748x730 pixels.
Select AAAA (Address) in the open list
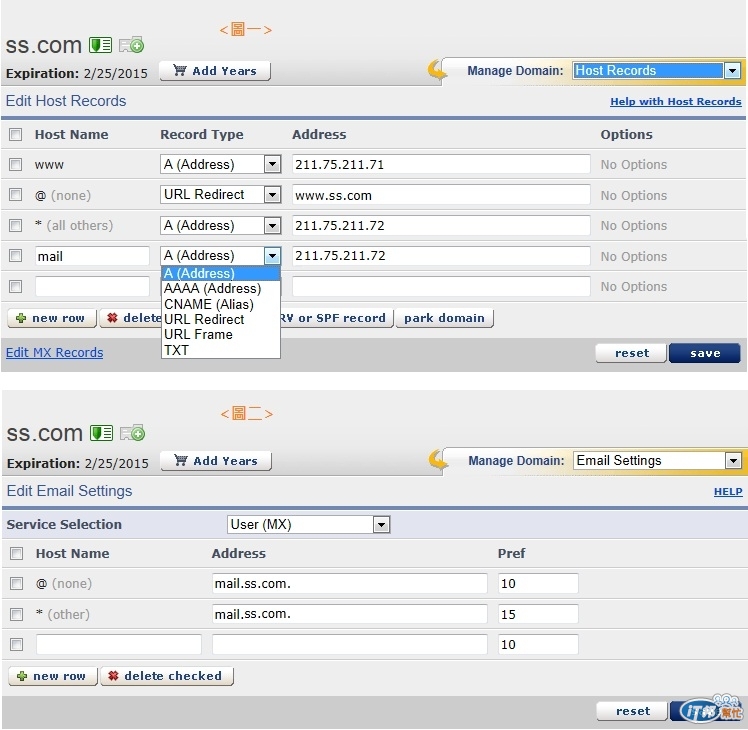pos(220,289)
